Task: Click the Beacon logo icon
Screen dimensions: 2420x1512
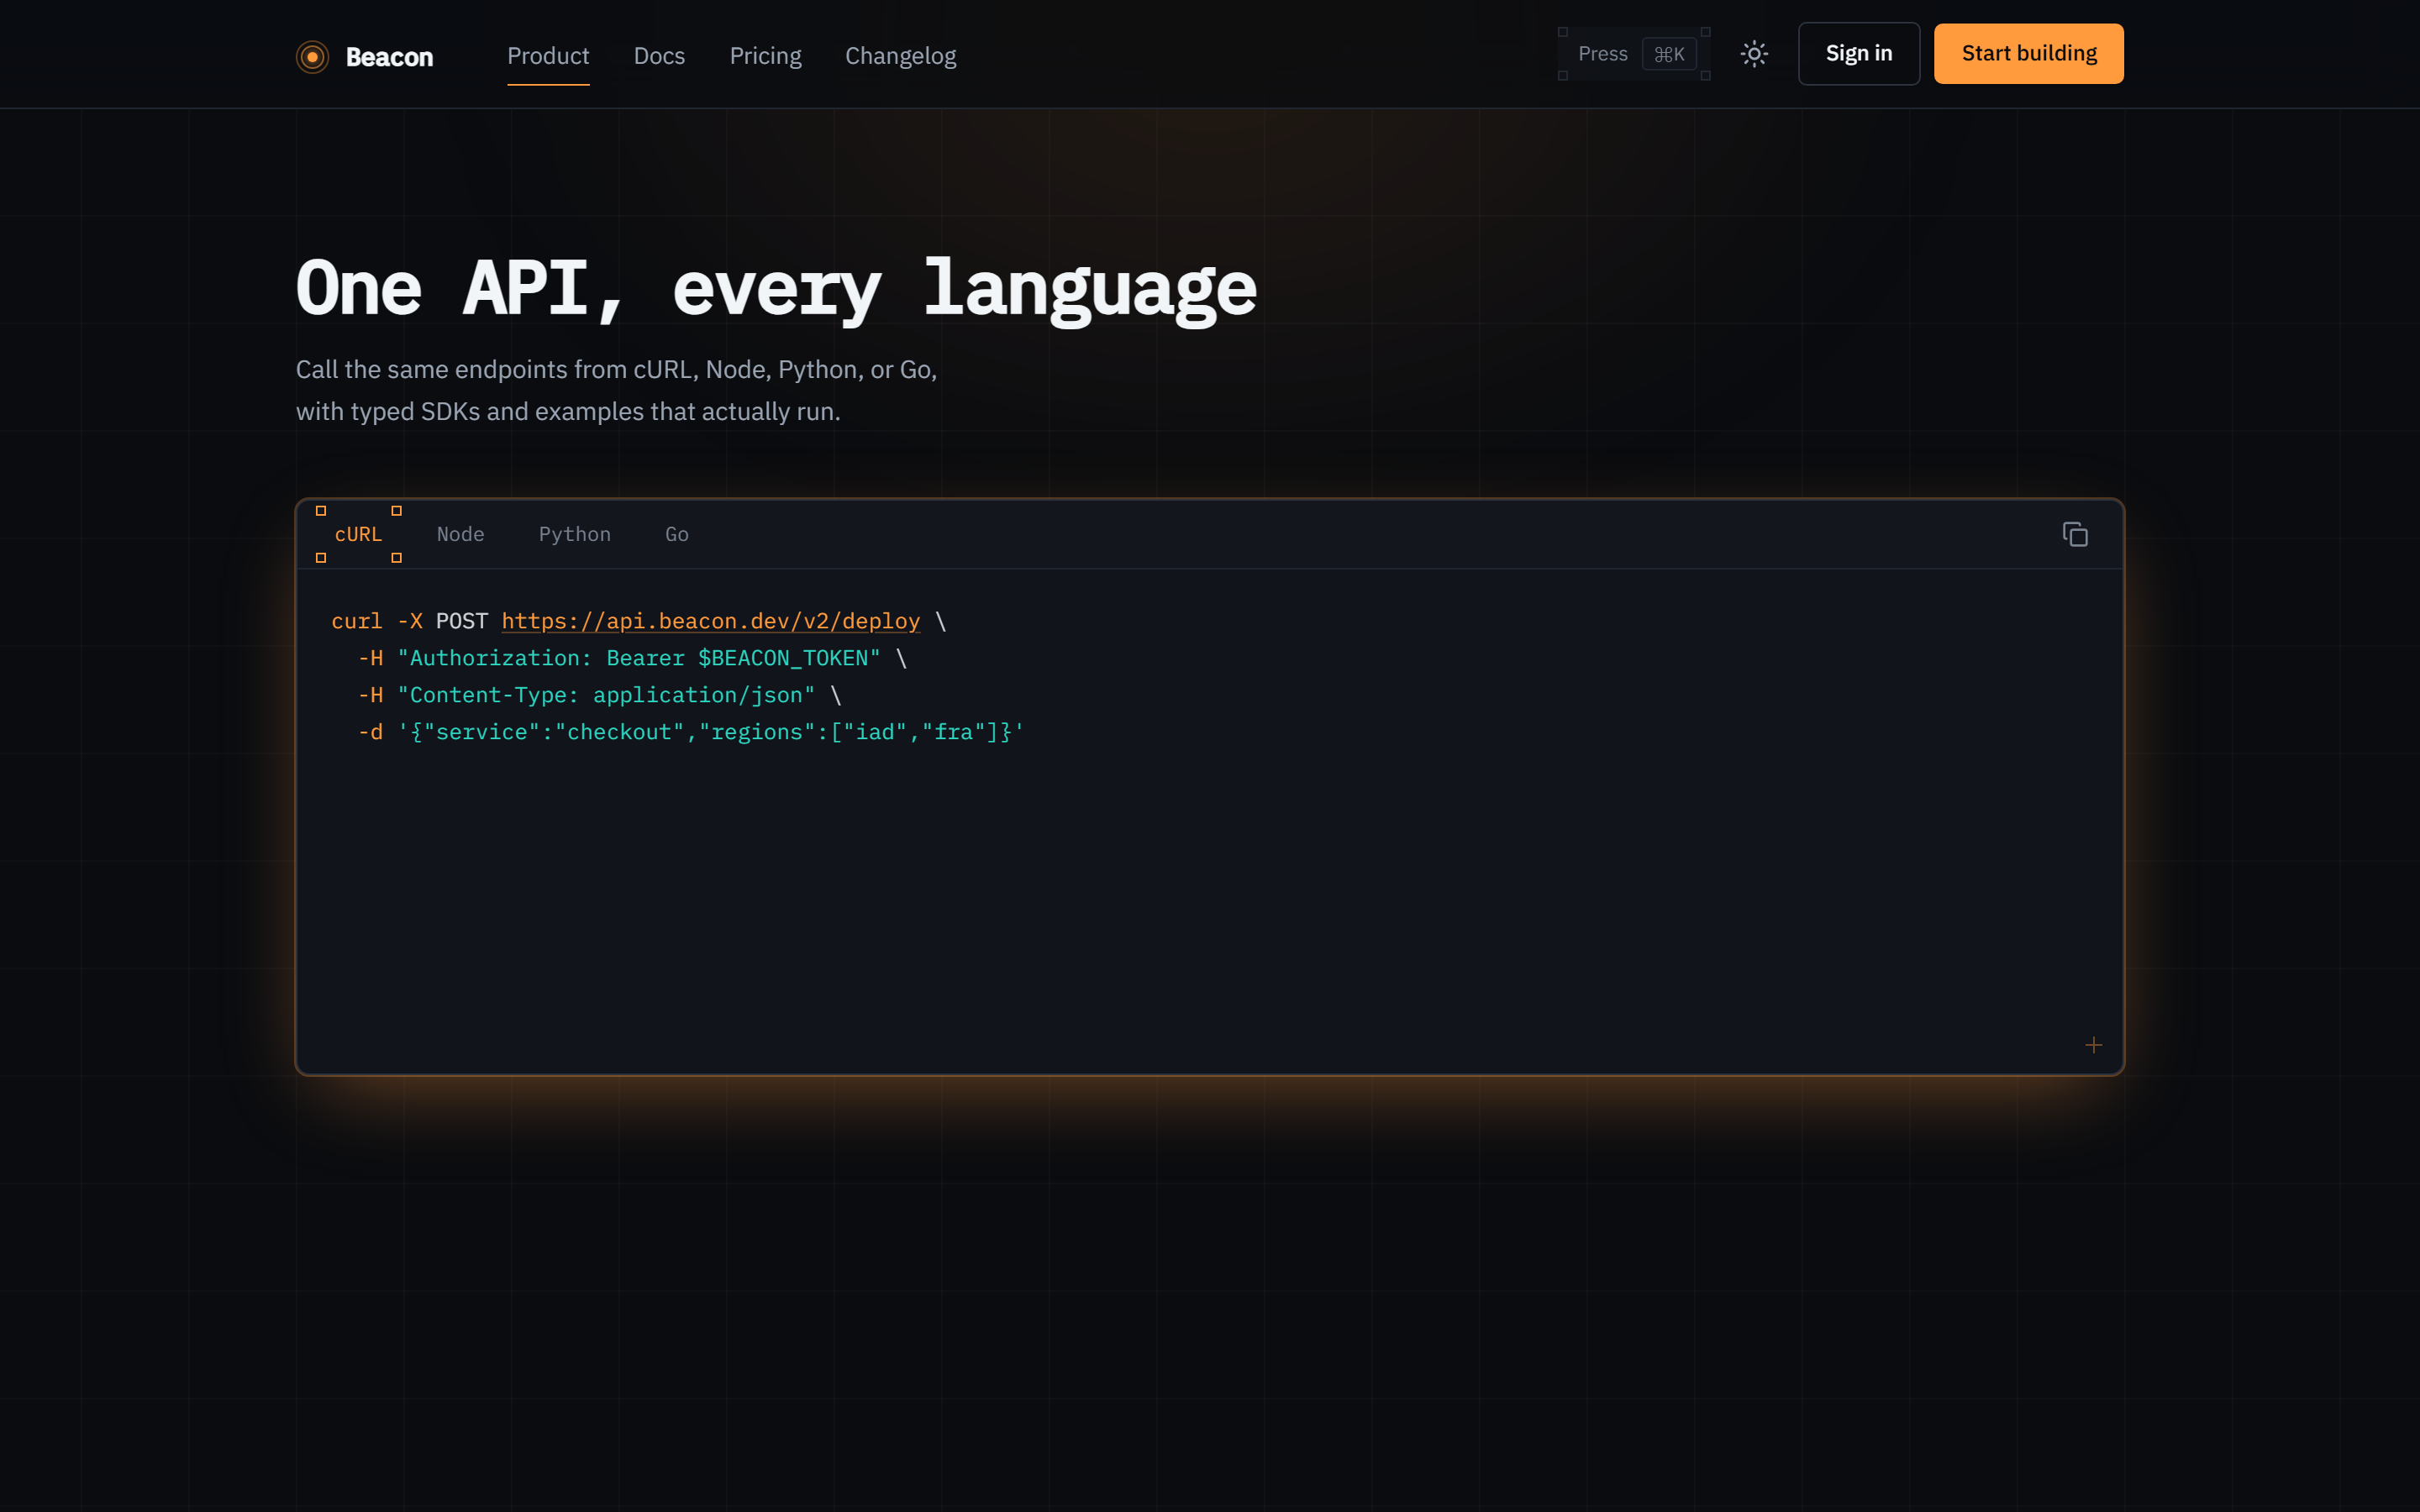Action: click(x=312, y=57)
